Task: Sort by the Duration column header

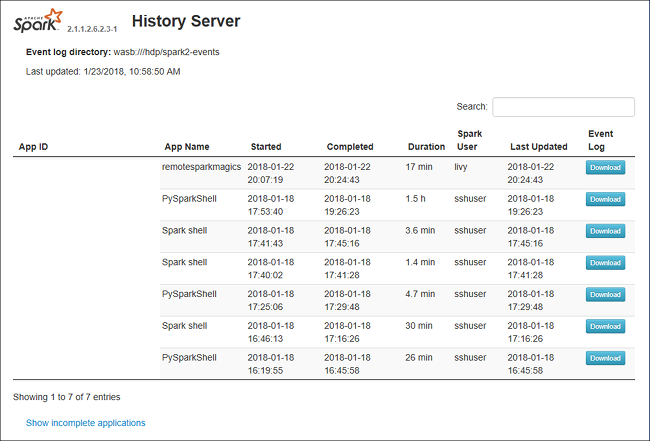Action: (426, 147)
